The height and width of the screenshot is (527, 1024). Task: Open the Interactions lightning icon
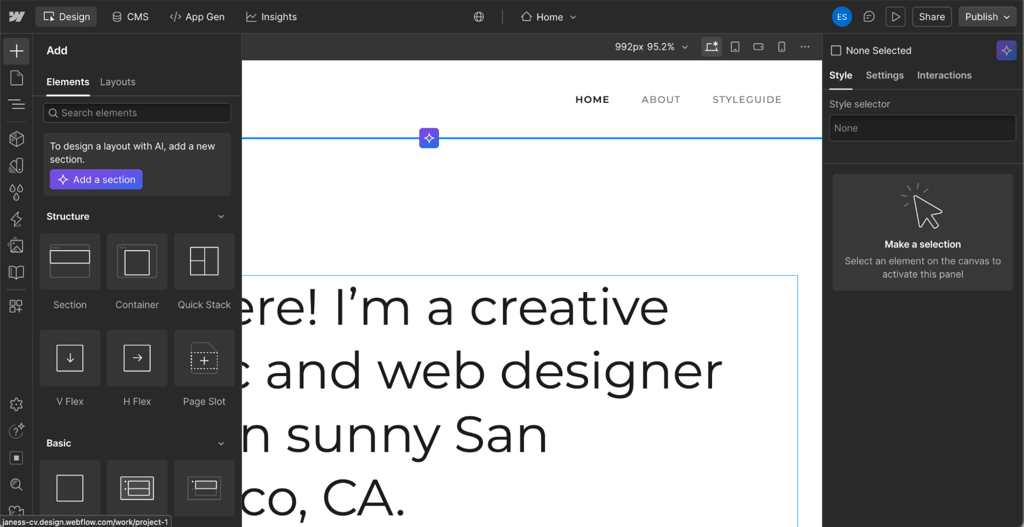pos(16,219)
